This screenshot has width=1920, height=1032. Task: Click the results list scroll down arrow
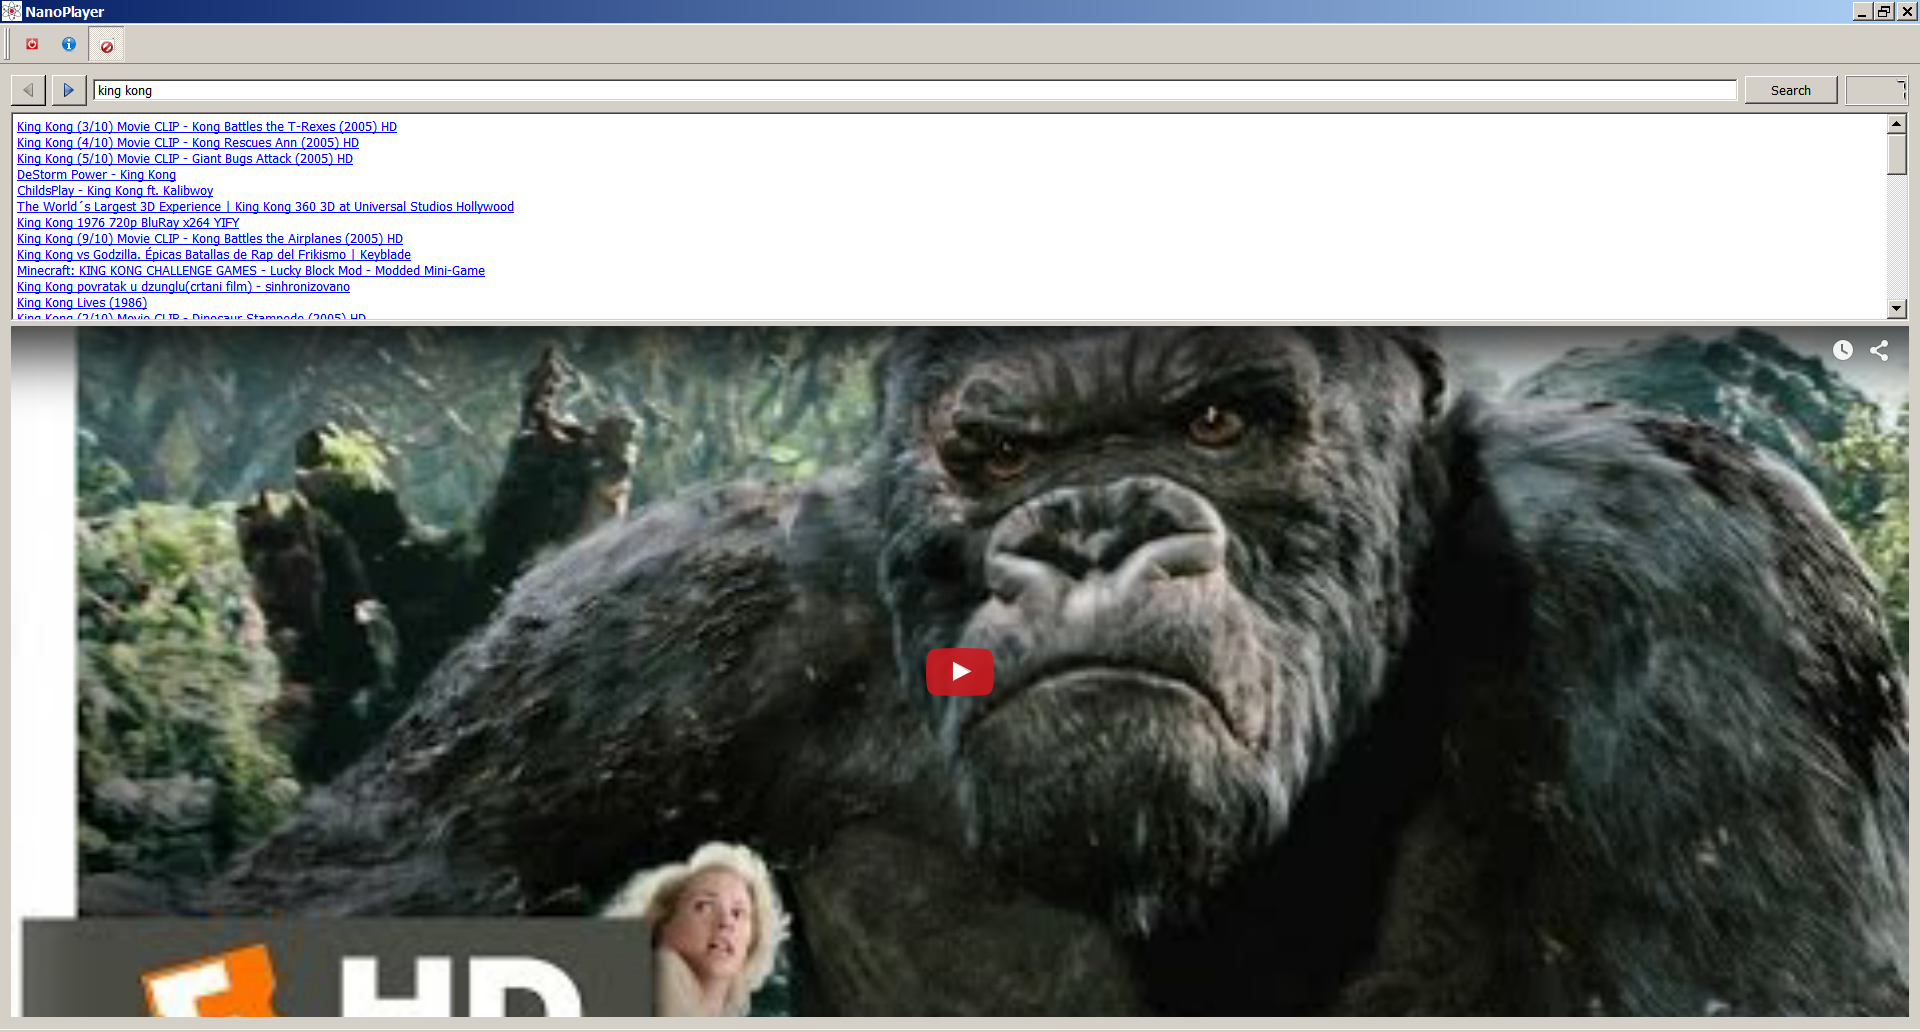(x=1896, y=309)
